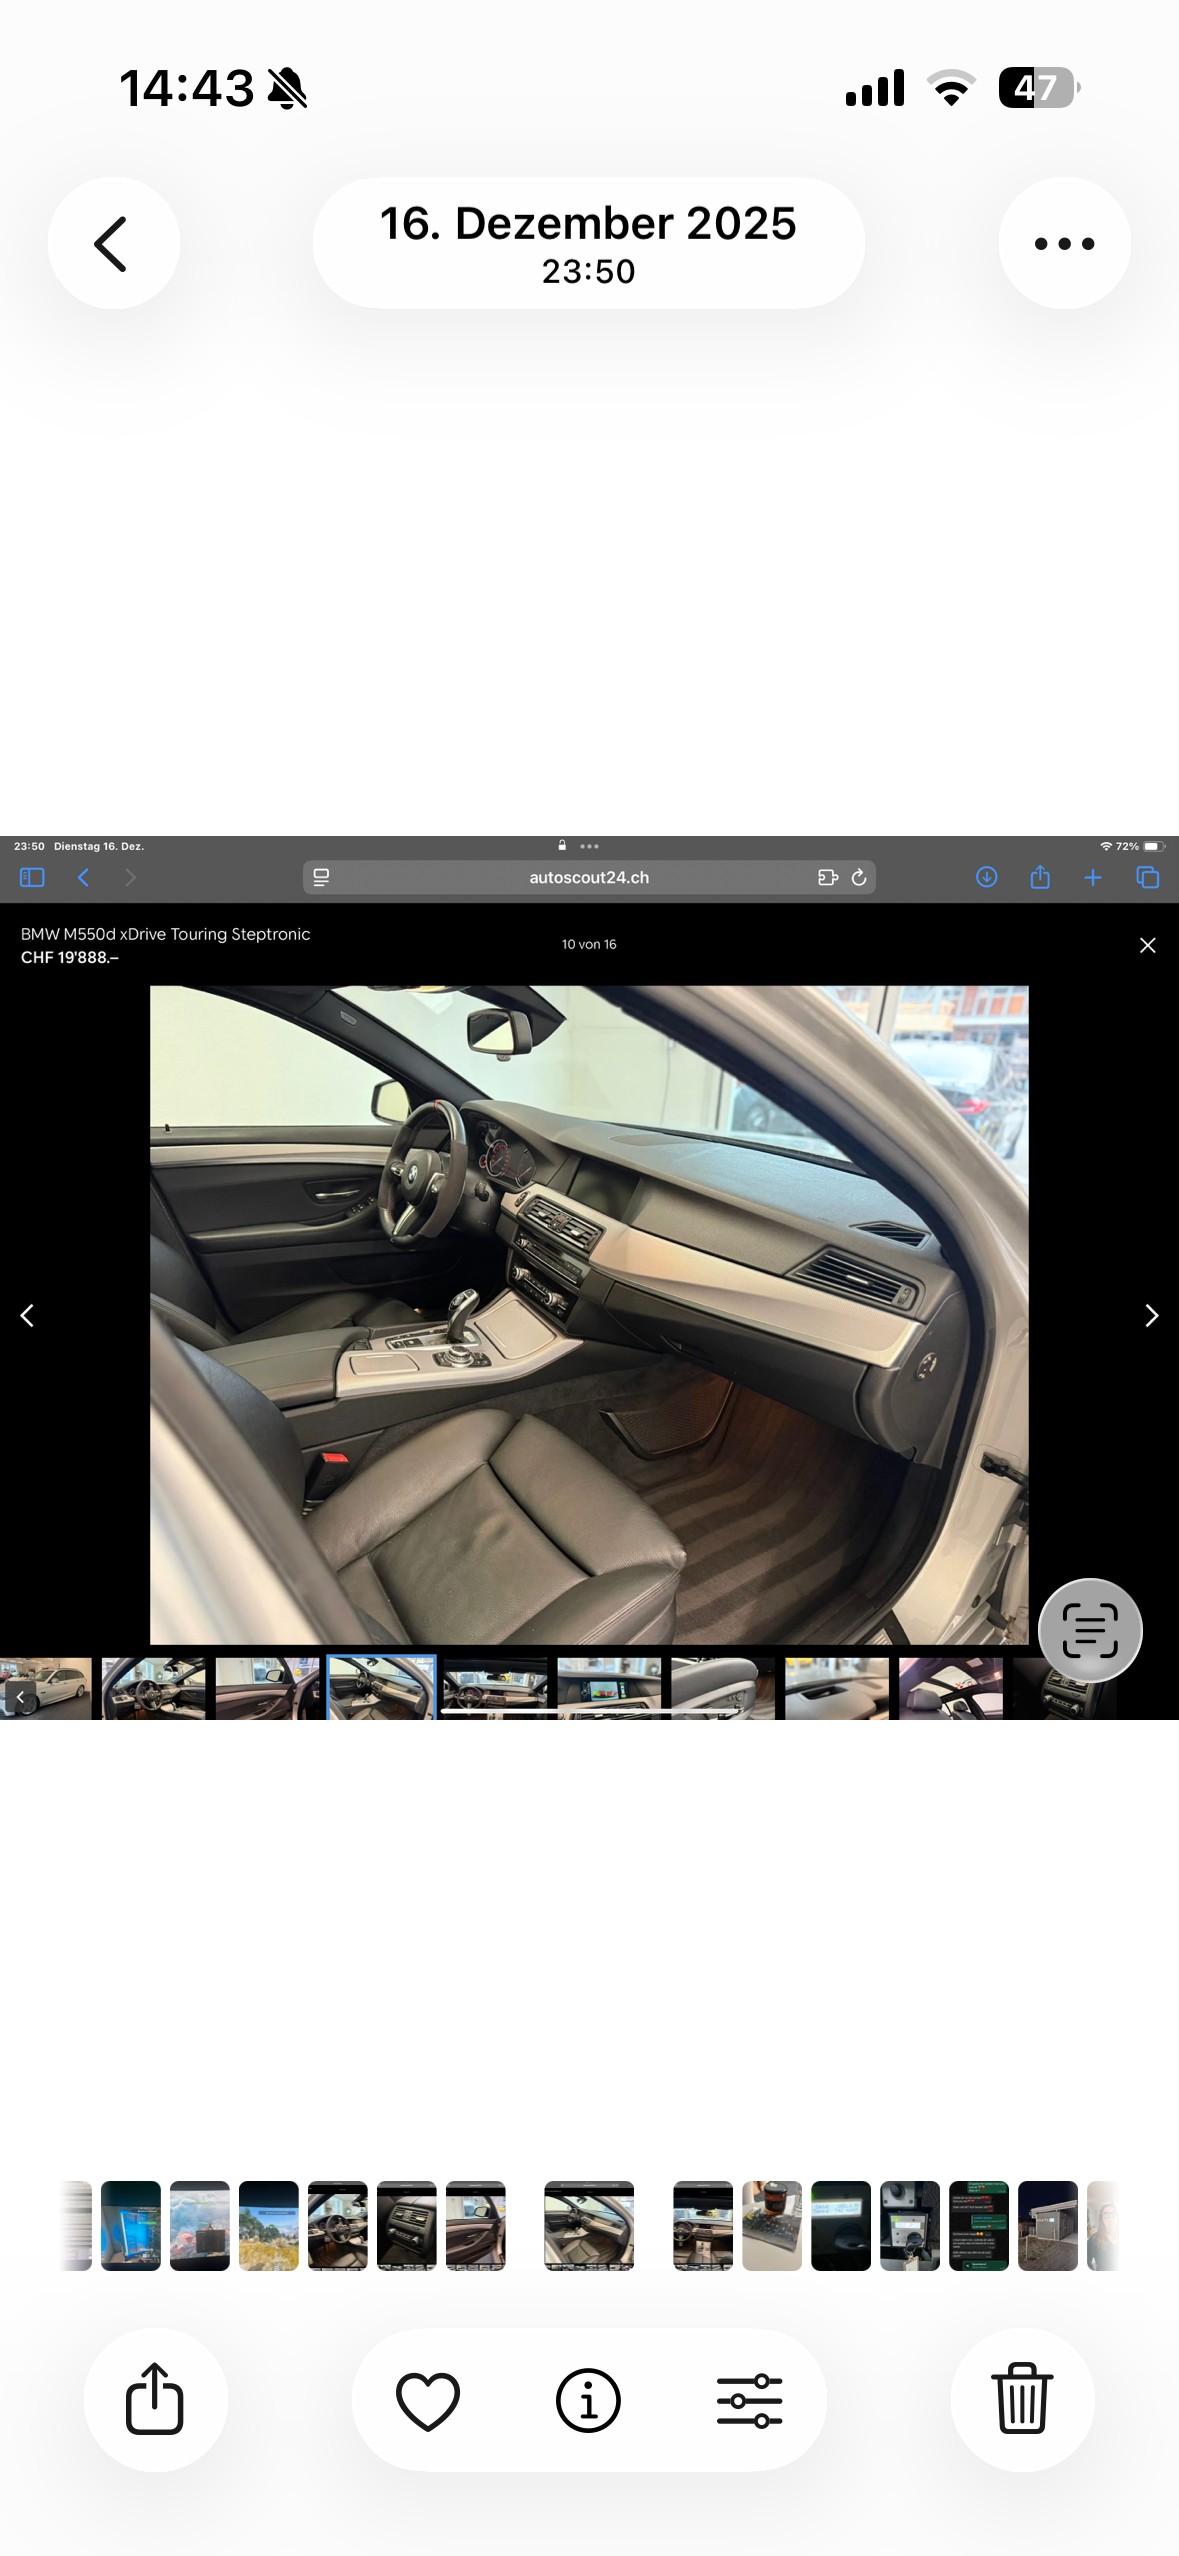Open the dark display photo in the strip
1179x2556 pixels.
click(841, 2226)
